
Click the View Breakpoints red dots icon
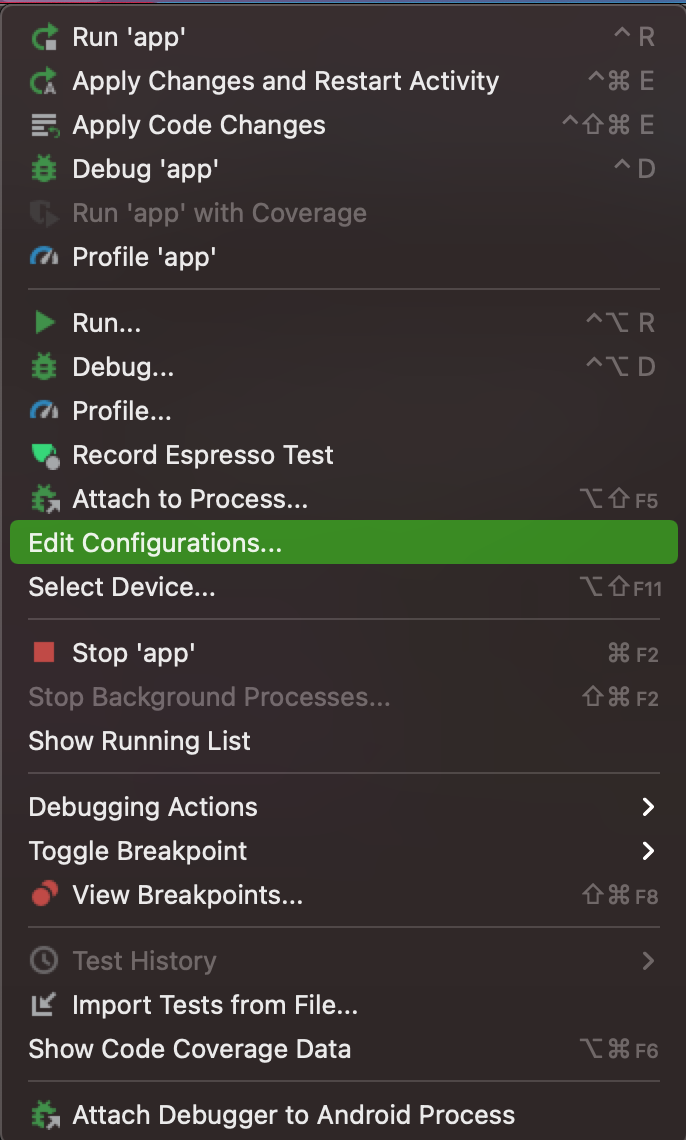(44, 896)
